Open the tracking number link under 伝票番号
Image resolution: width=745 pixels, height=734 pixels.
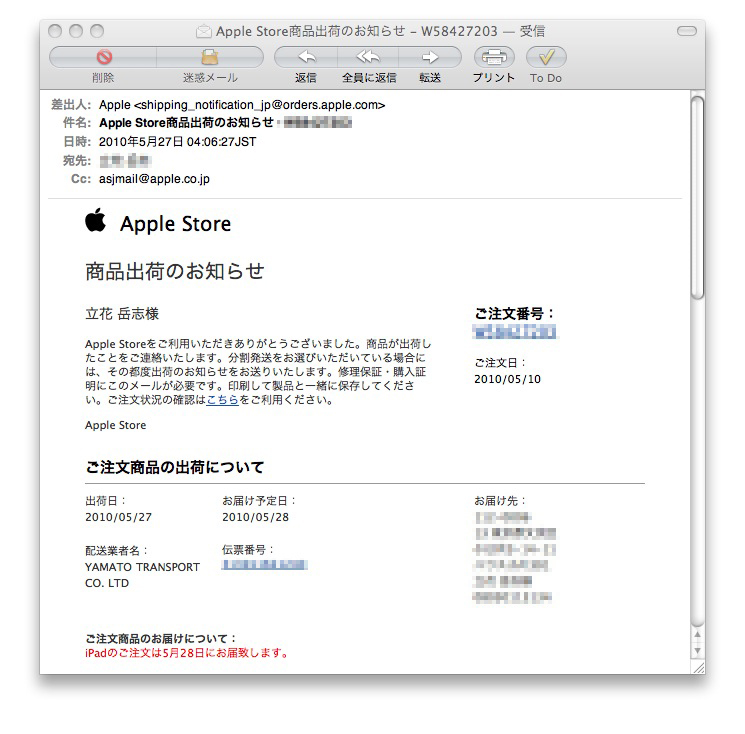[x=264, y=565]
